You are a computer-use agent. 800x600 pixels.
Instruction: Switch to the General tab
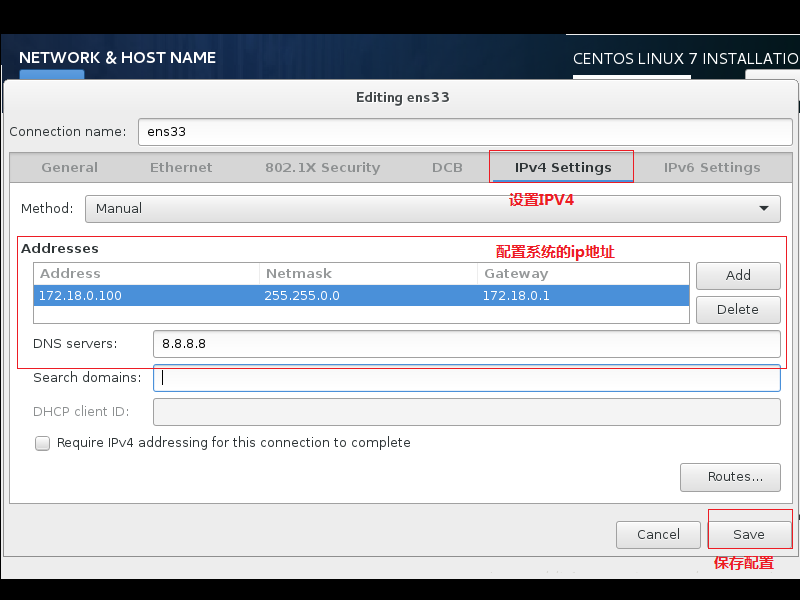[x=69, y=168]
